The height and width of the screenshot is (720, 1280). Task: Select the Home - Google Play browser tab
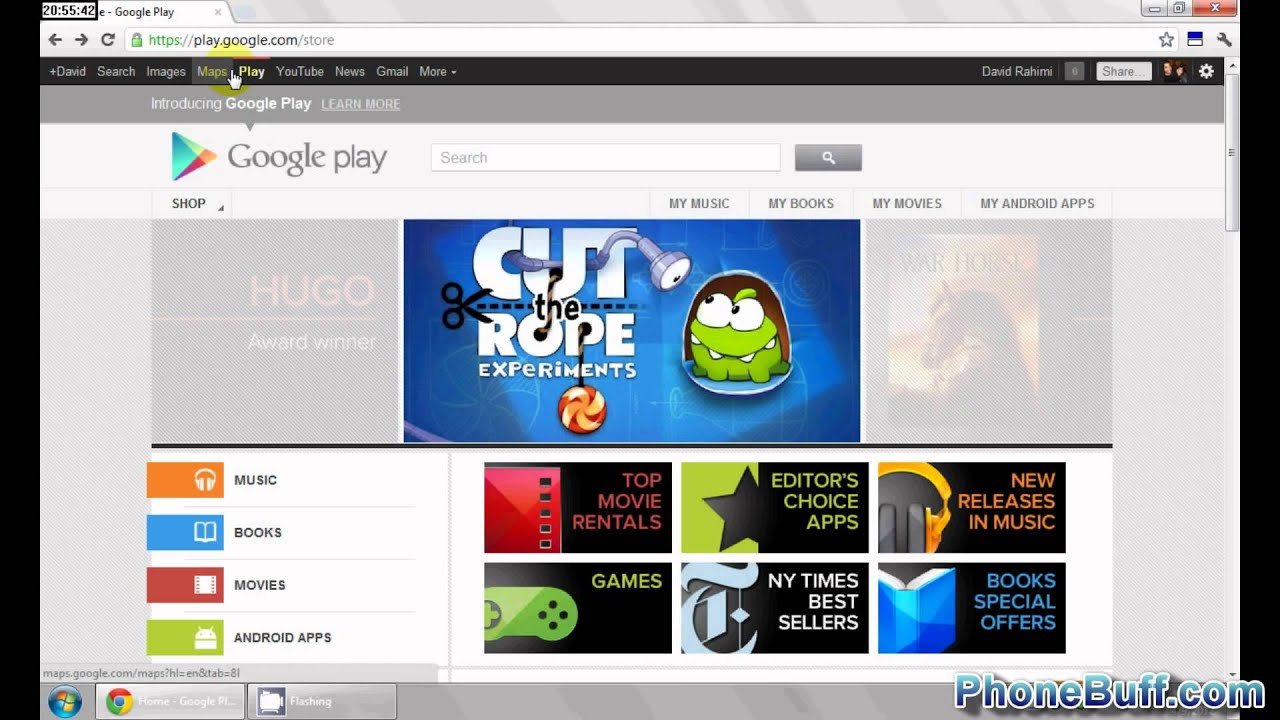coord(139,12)
